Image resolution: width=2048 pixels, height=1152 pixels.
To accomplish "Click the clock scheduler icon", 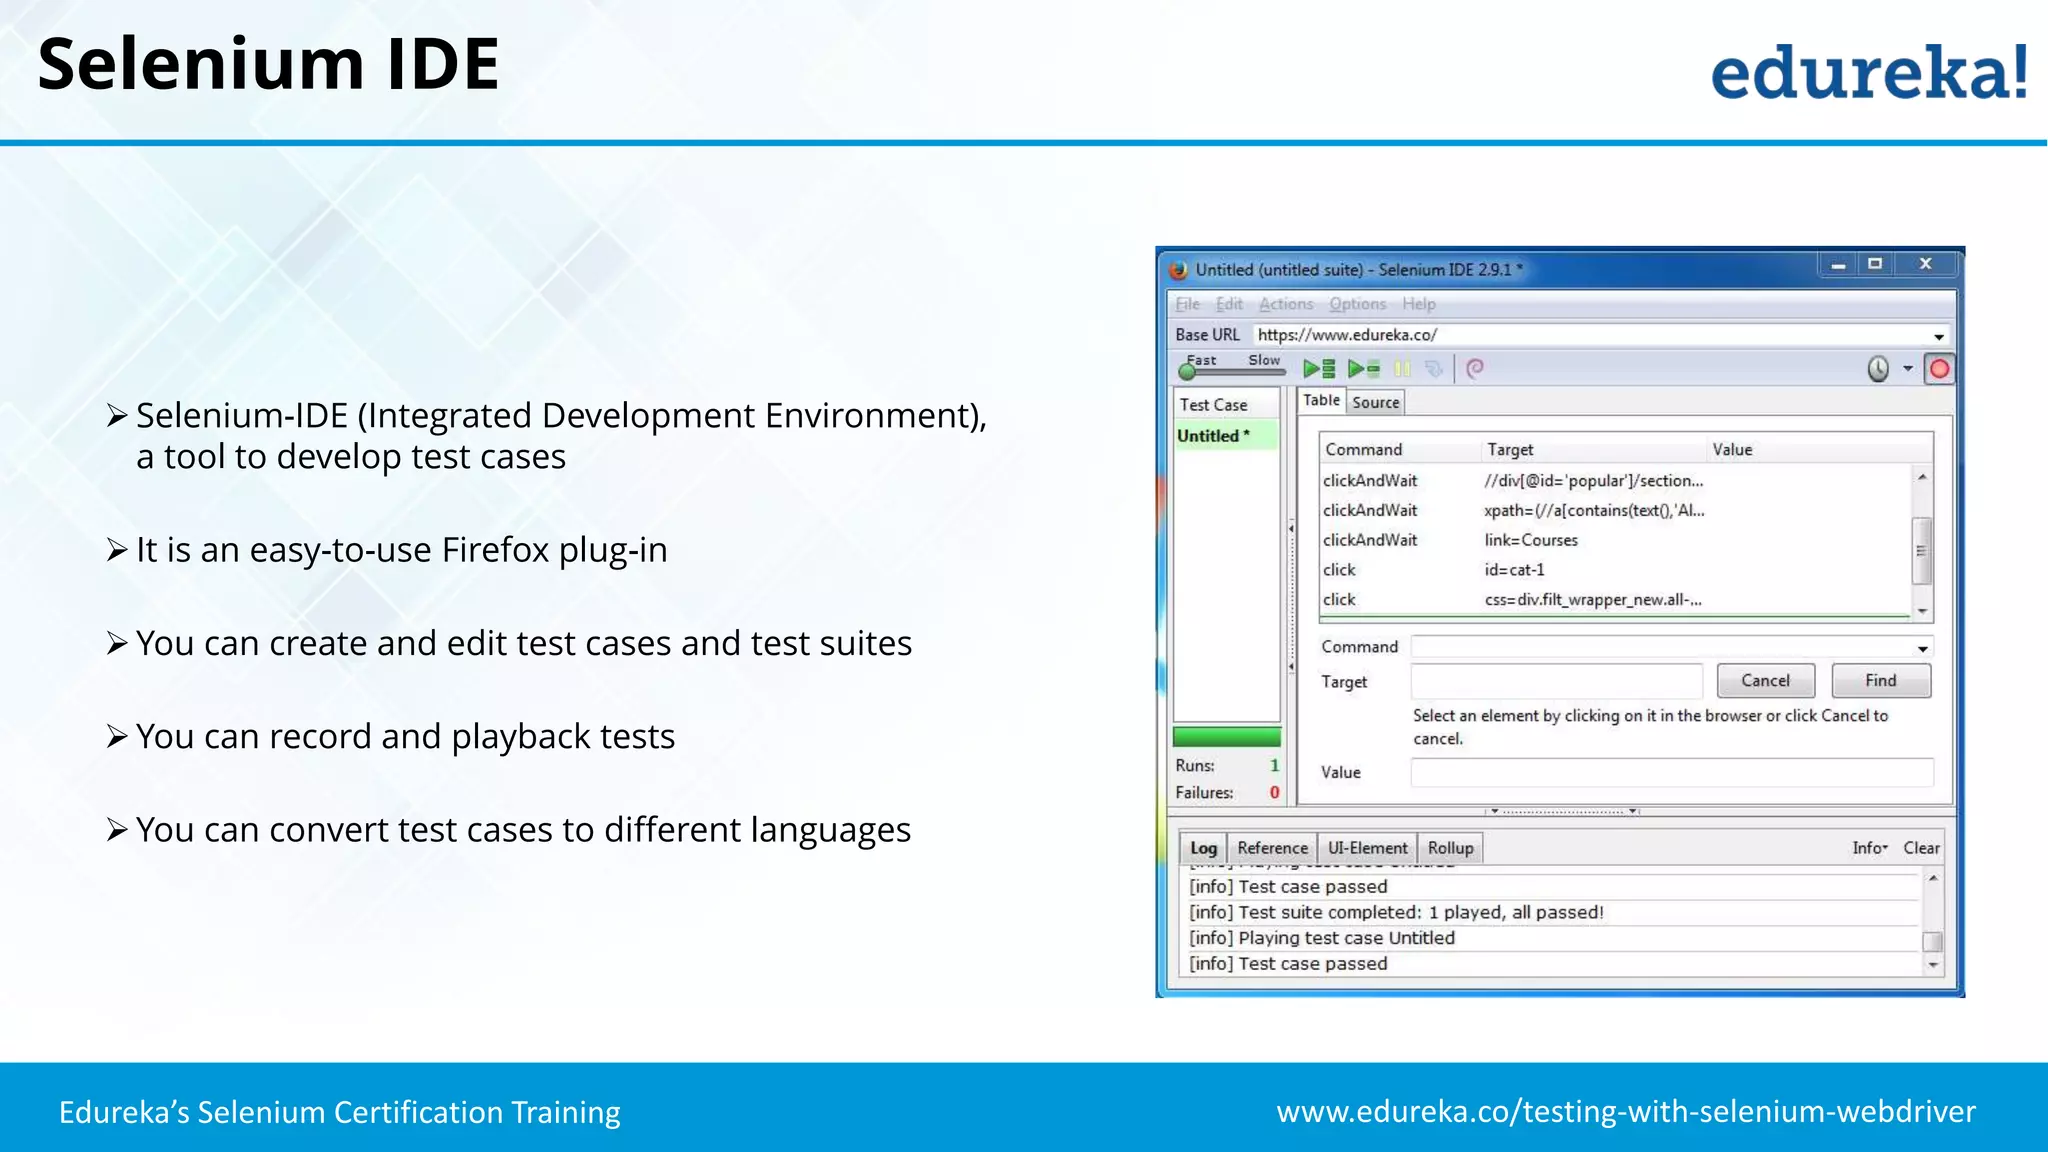I will pyautogui.click(x=1878, y=369).
